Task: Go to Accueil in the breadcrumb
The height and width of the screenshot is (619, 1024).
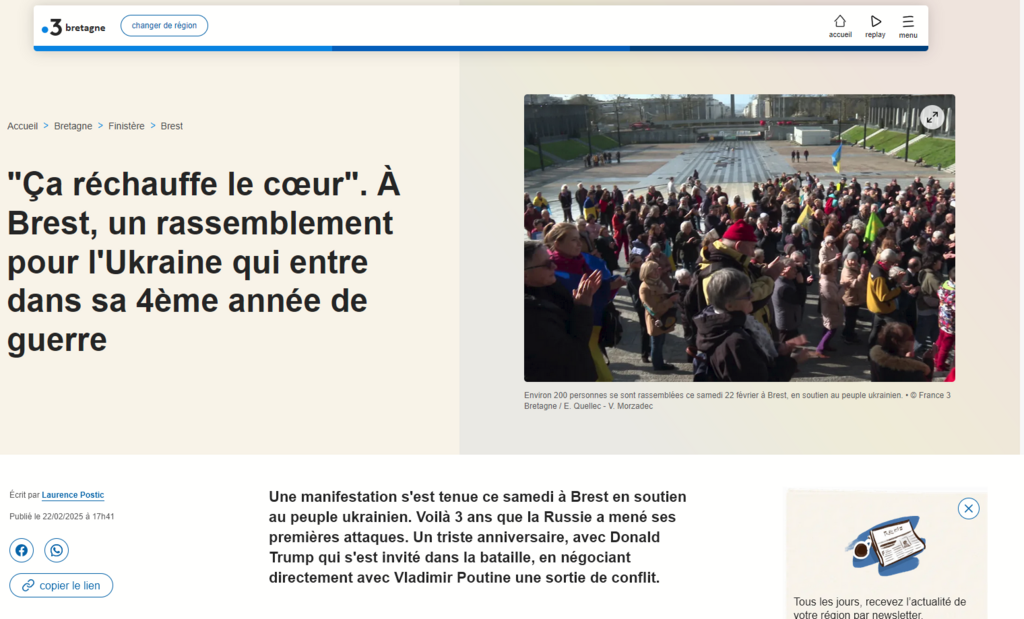Action: pos(22,126)
